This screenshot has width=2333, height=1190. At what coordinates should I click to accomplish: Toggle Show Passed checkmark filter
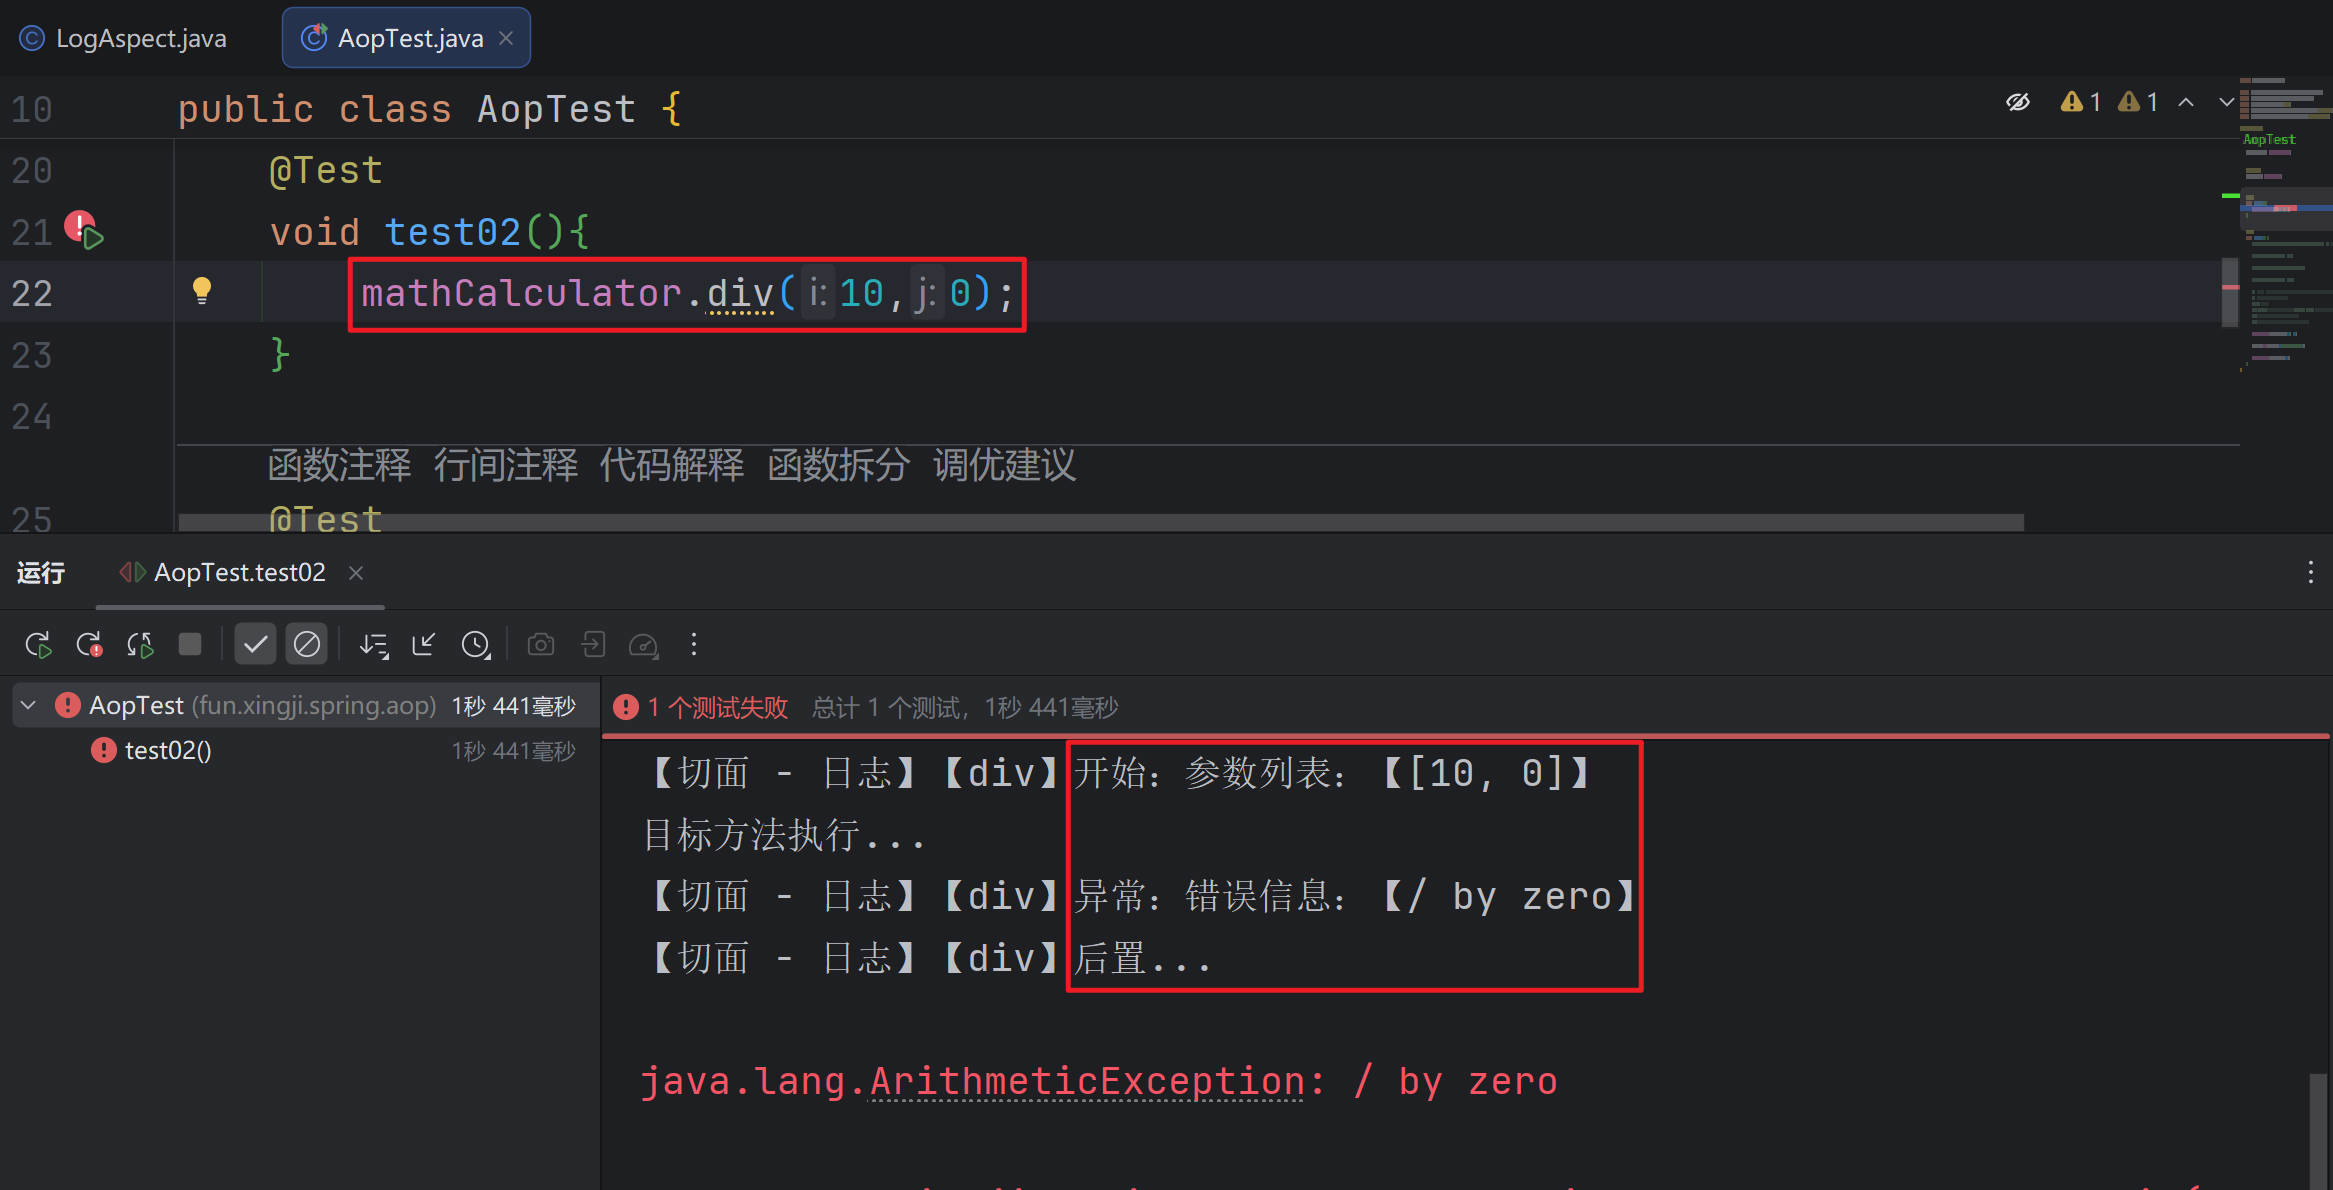pos(255,645)
